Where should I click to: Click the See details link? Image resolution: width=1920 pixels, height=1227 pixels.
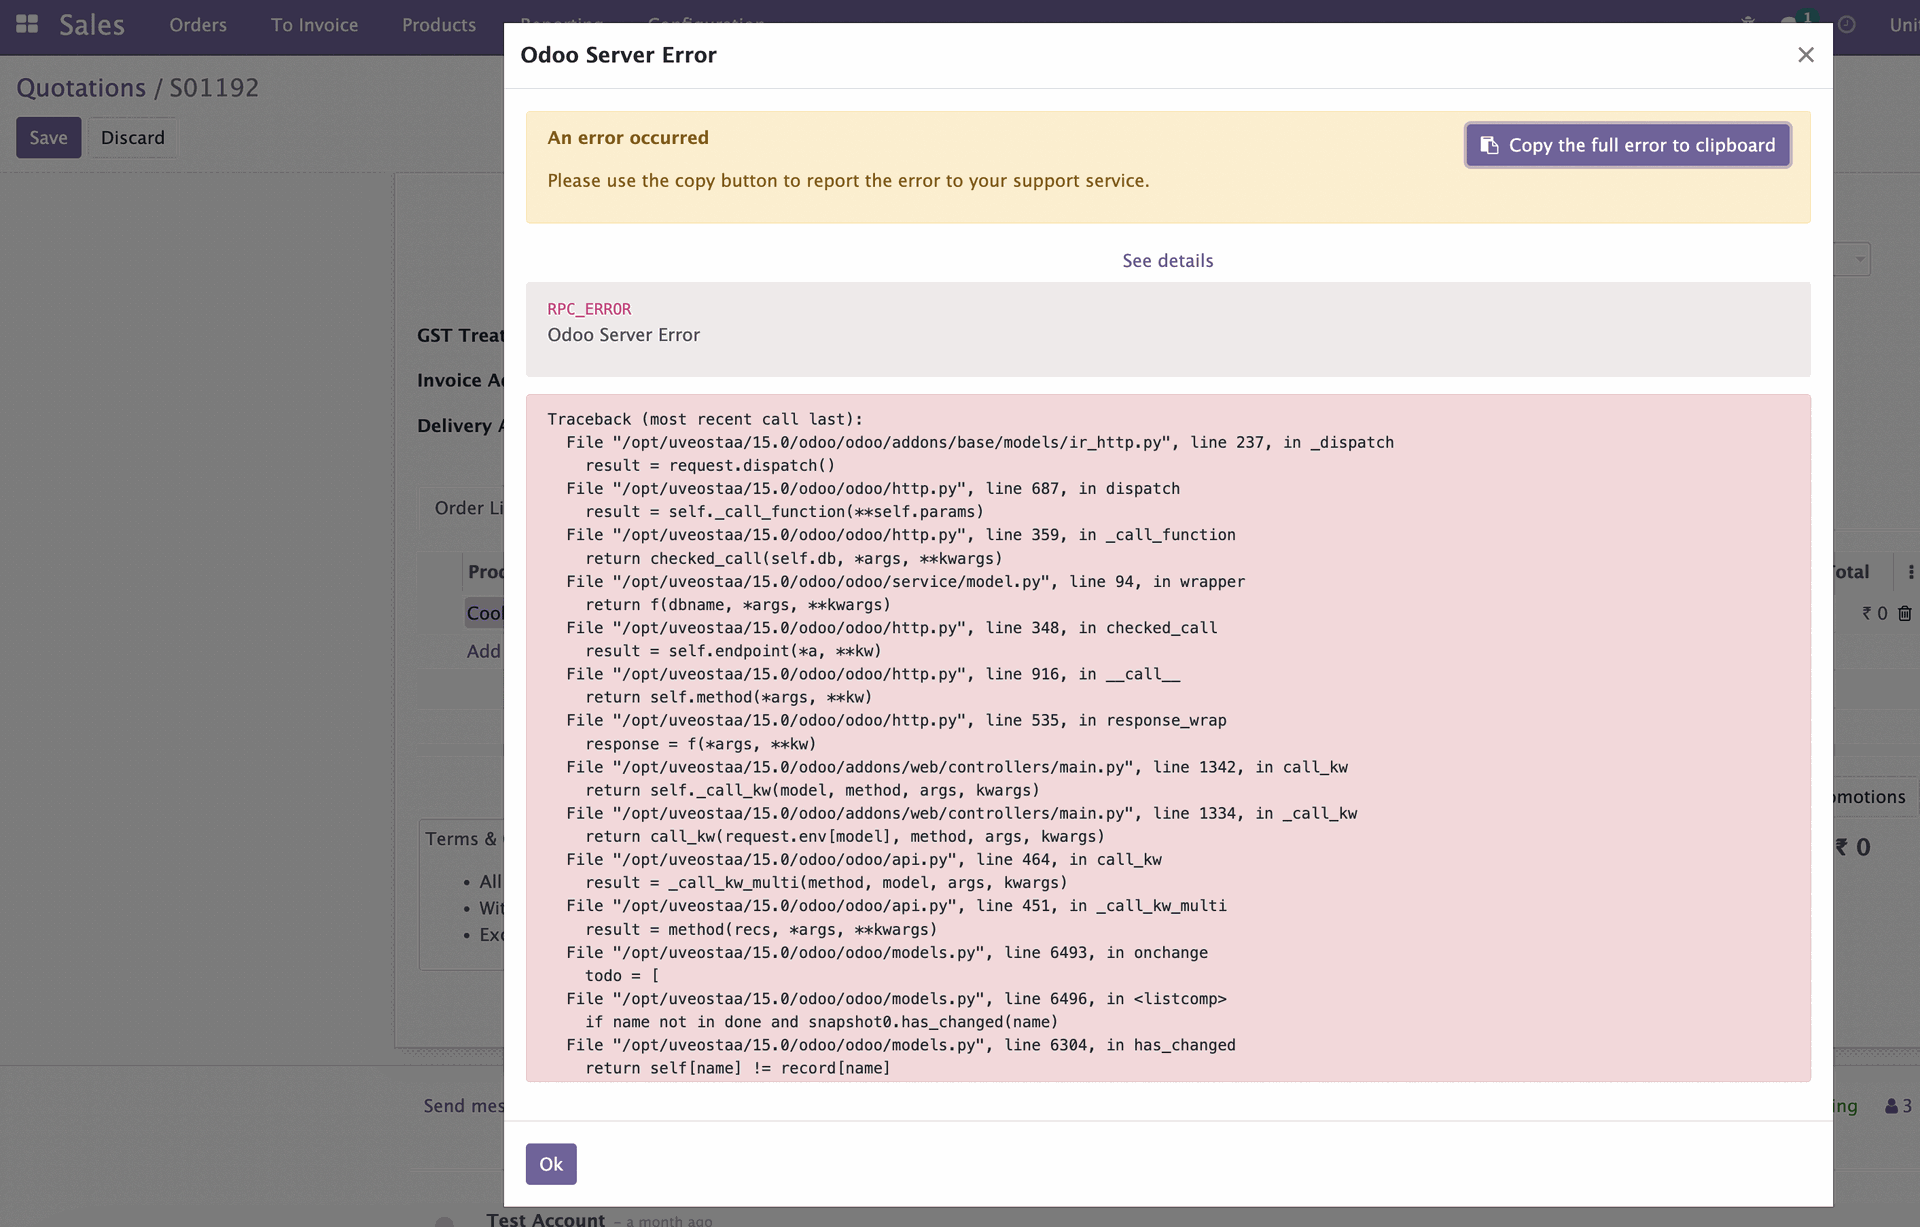point(1167,260)
